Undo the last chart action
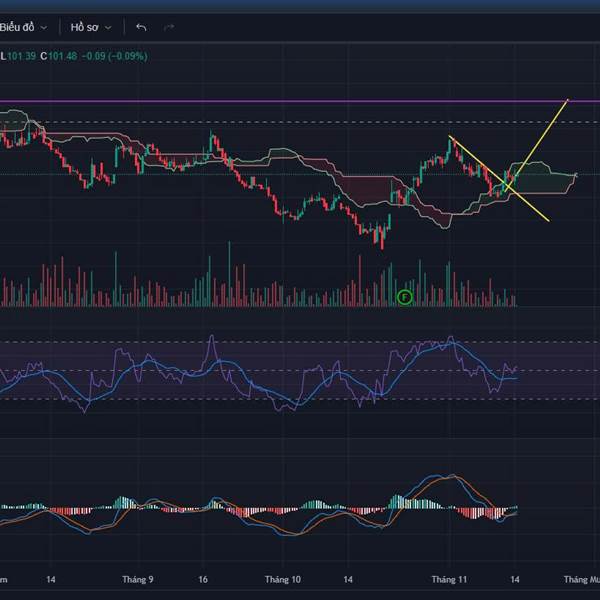The image size is (600, 600). pyautogui.click(x=141, y=27)
